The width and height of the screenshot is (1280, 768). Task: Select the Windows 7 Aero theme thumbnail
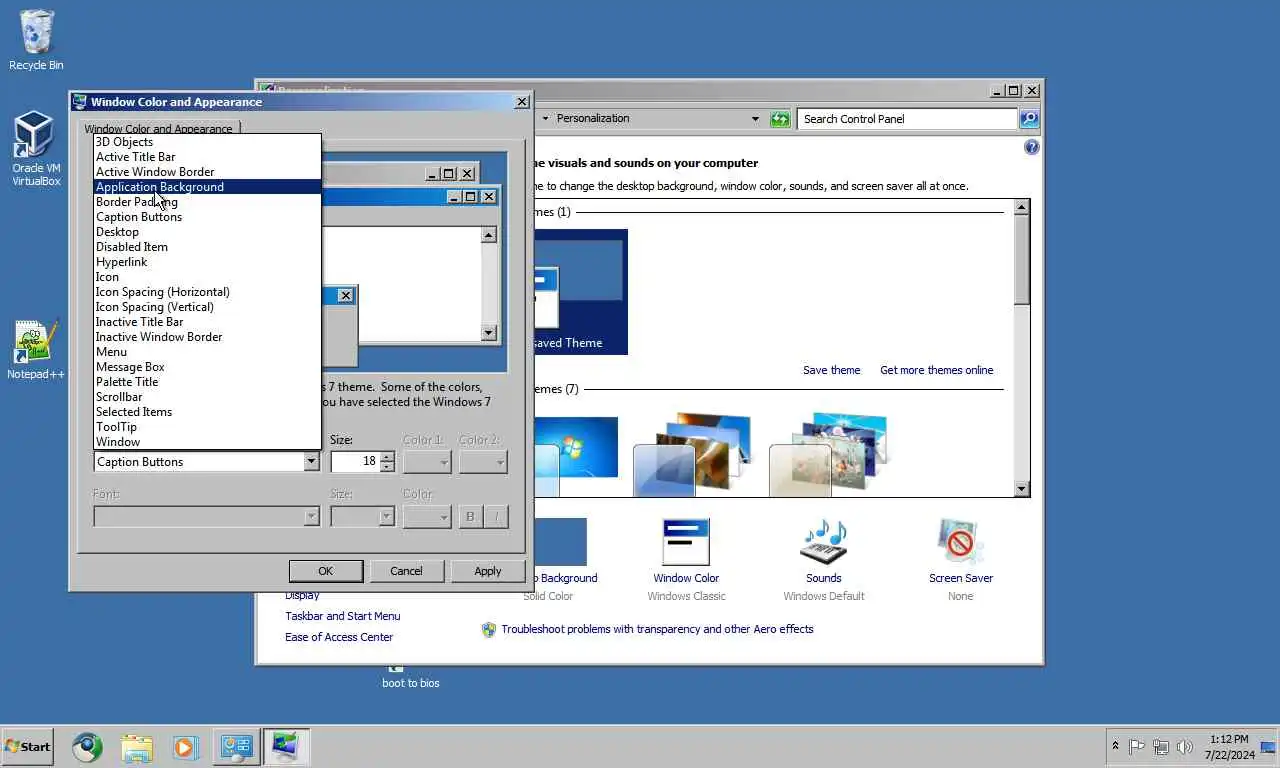coord(575,456)
